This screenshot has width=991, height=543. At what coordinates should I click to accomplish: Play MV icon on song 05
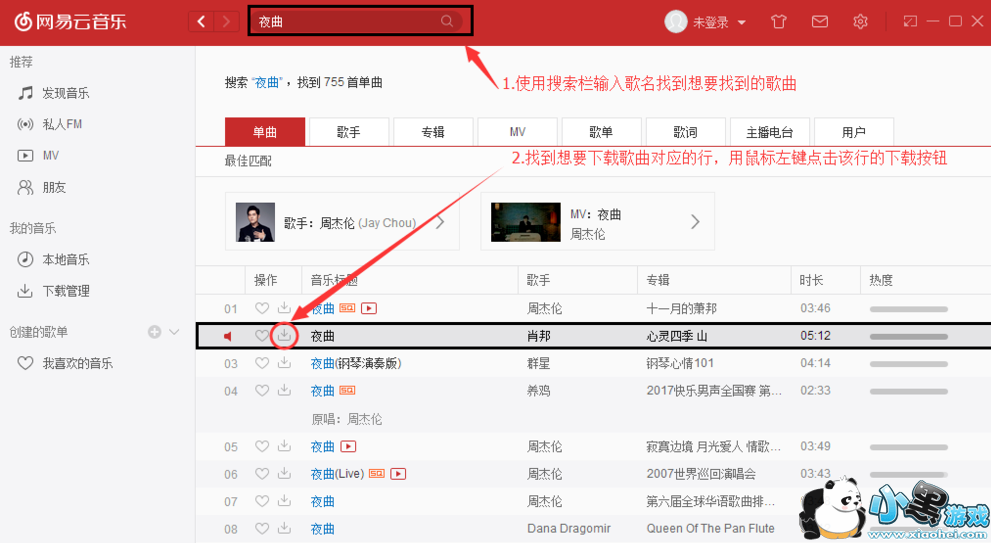(348, 446)
